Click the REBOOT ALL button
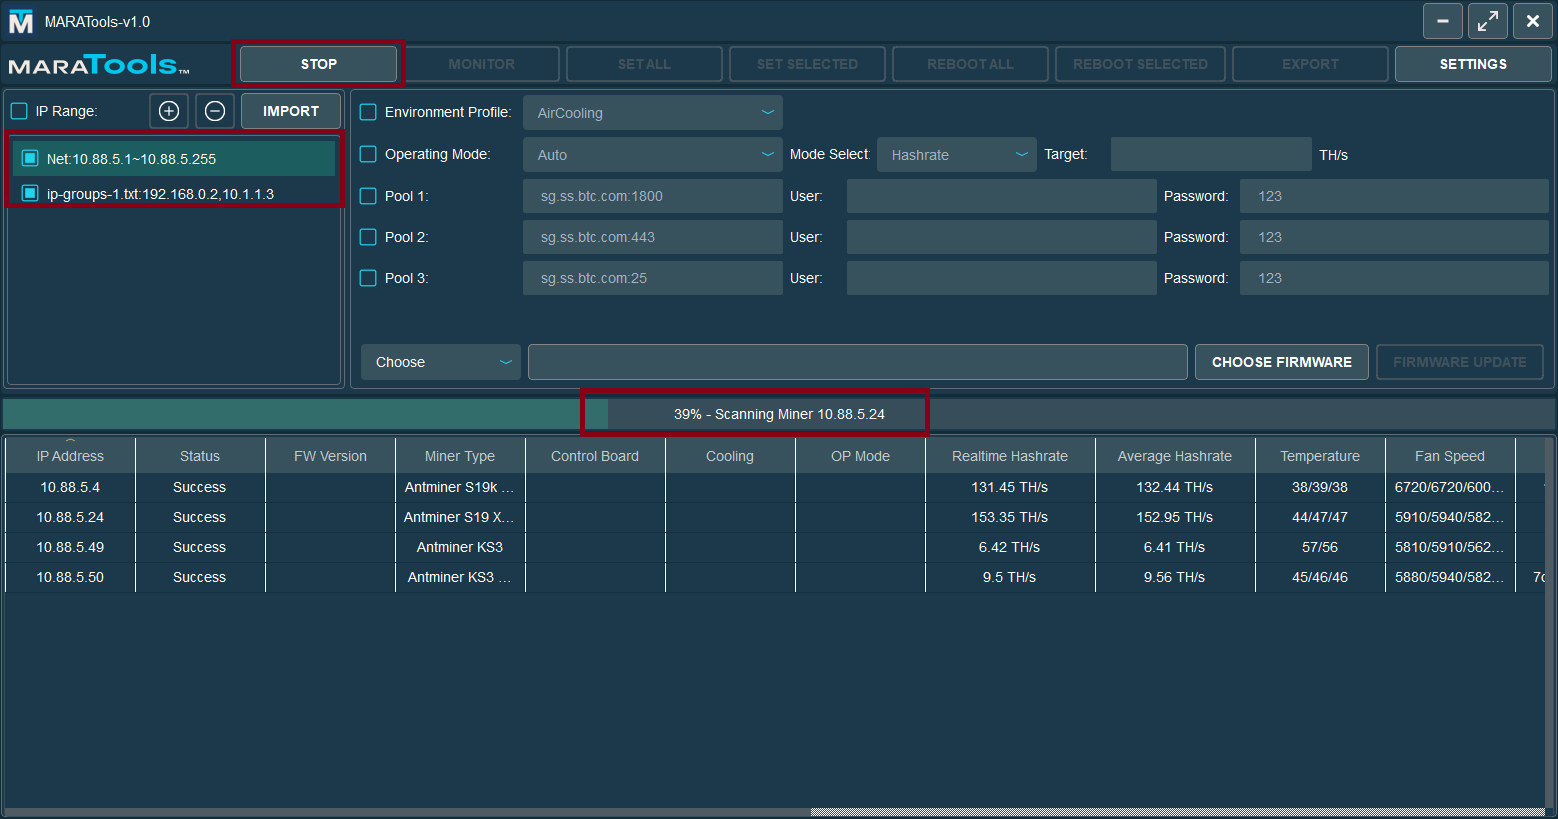This screenshot has width=1558, height=819. [x=970, y=64]
